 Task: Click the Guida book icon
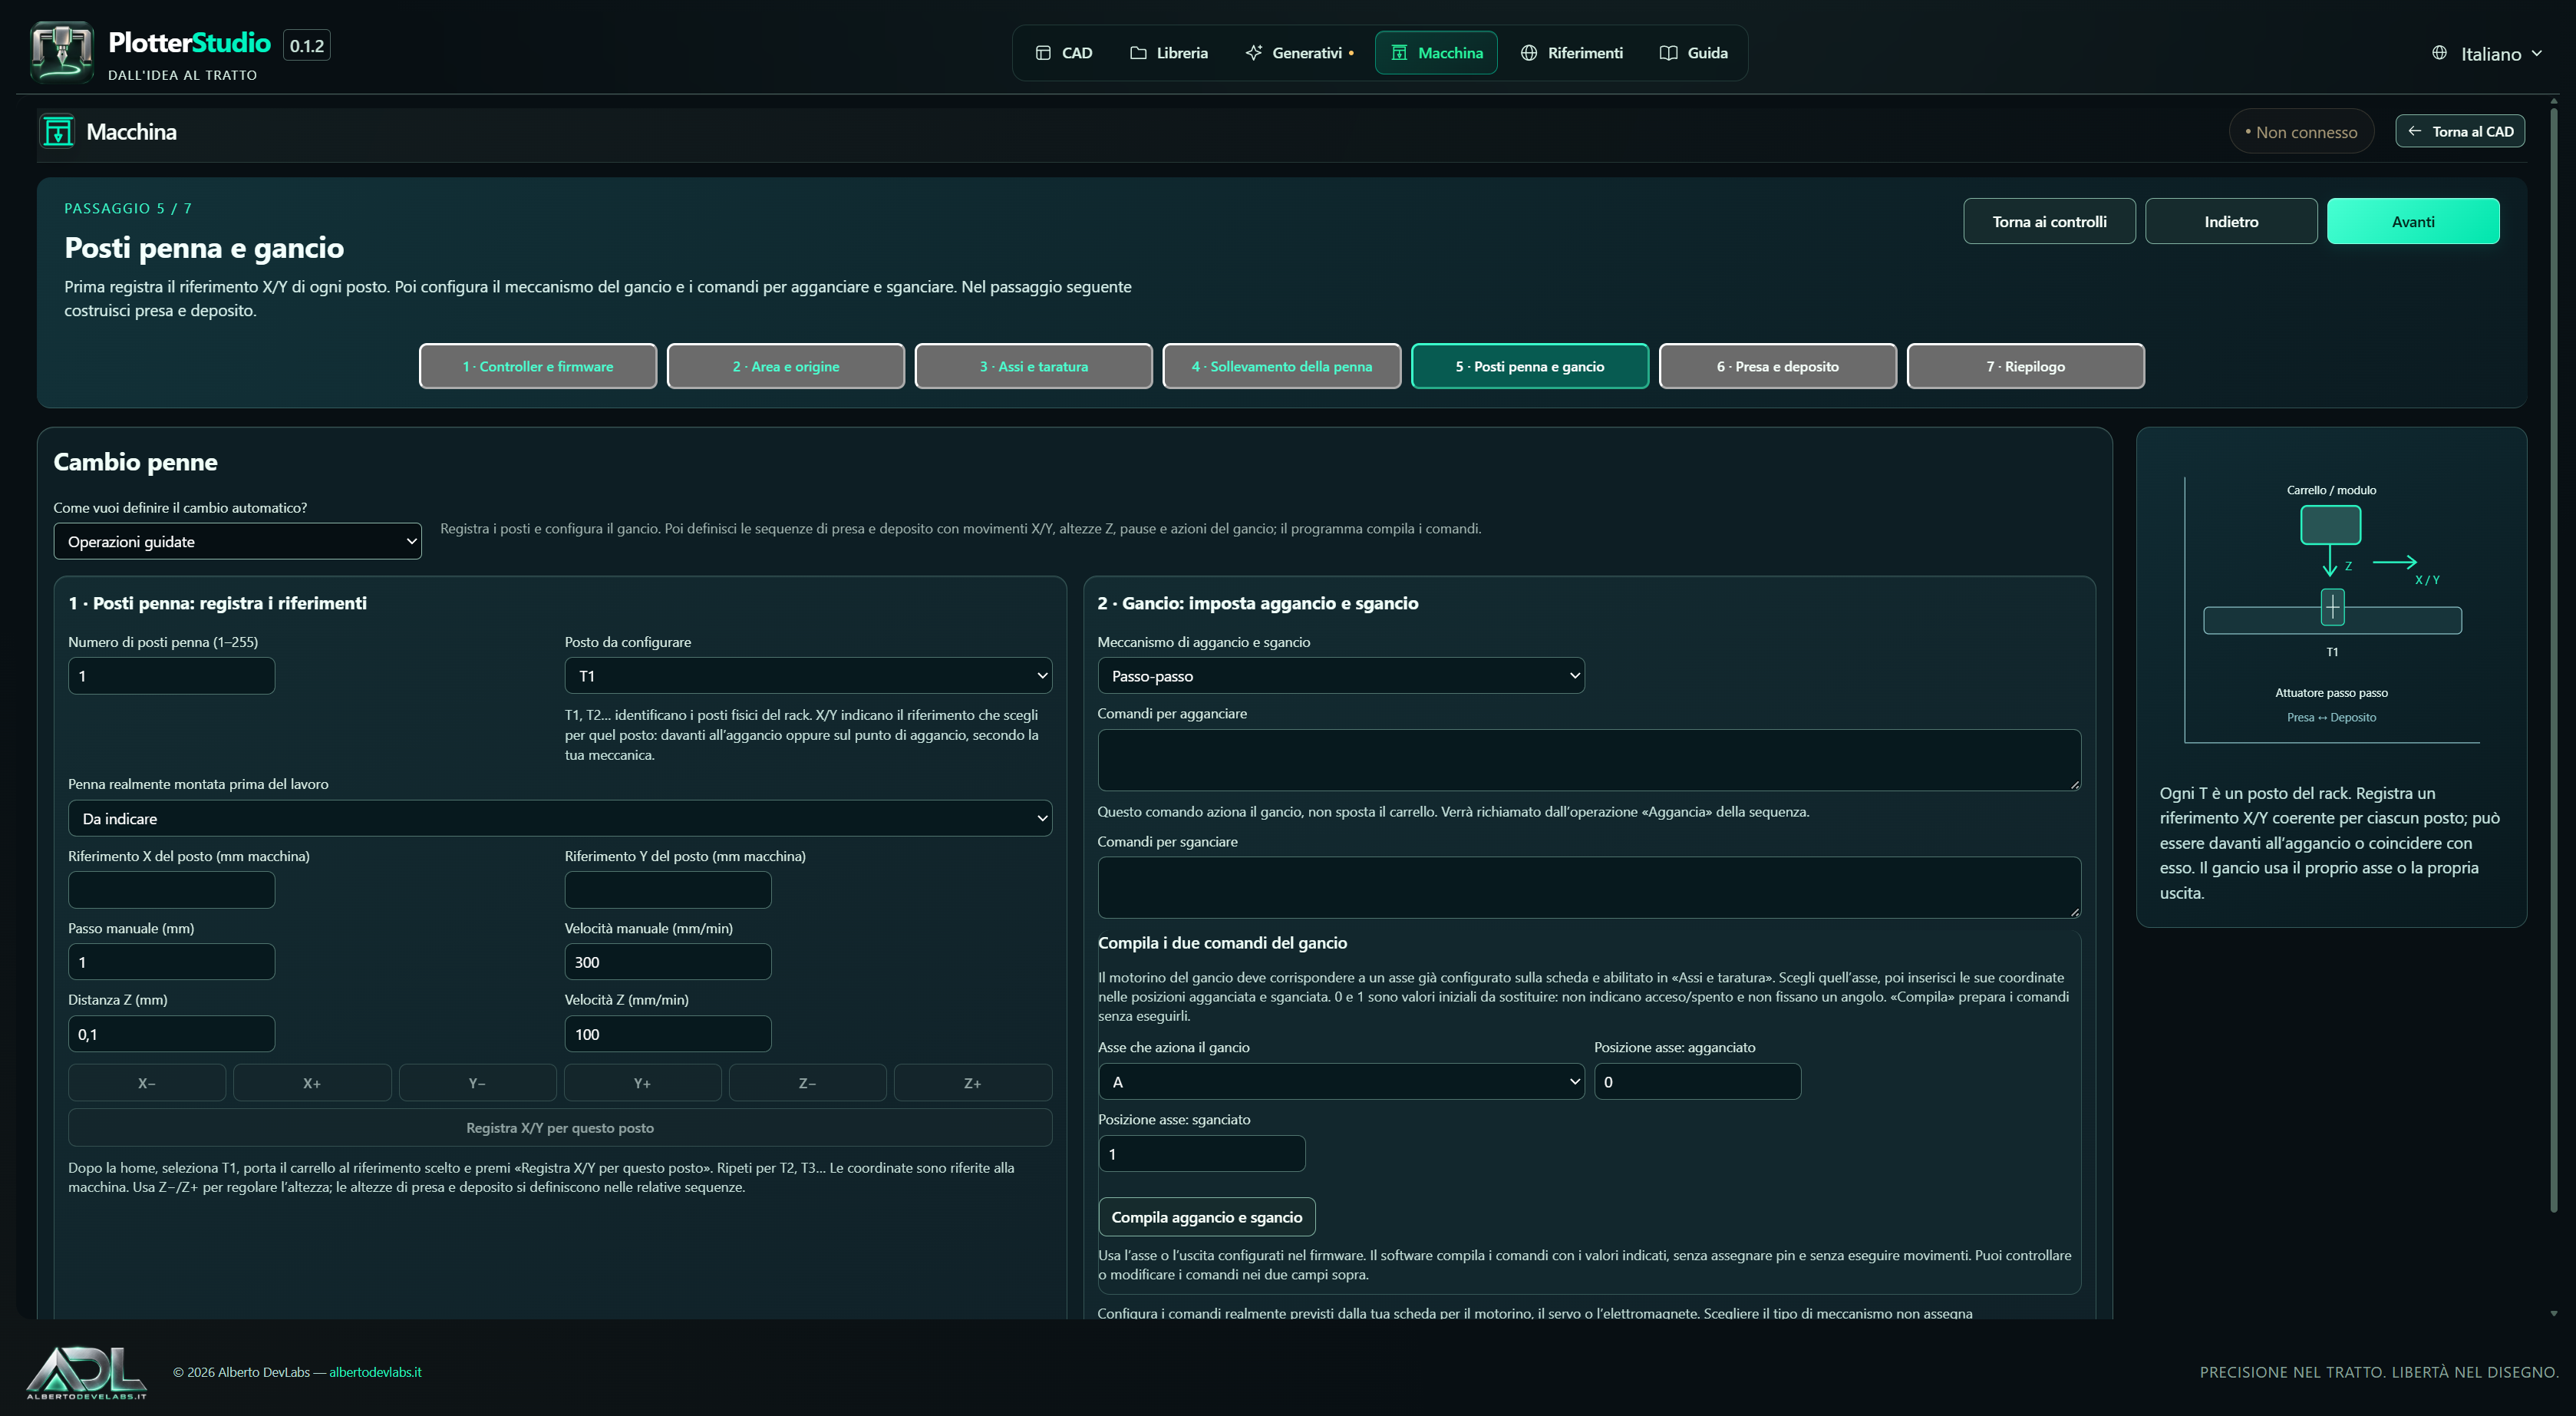1668,53
